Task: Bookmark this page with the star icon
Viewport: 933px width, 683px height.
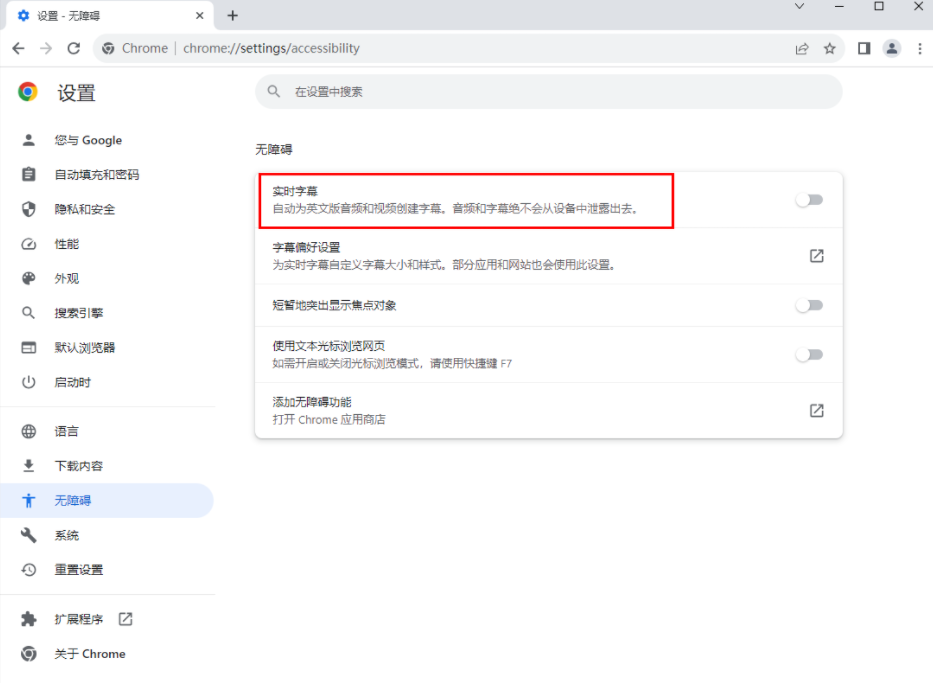Action: 829,49
